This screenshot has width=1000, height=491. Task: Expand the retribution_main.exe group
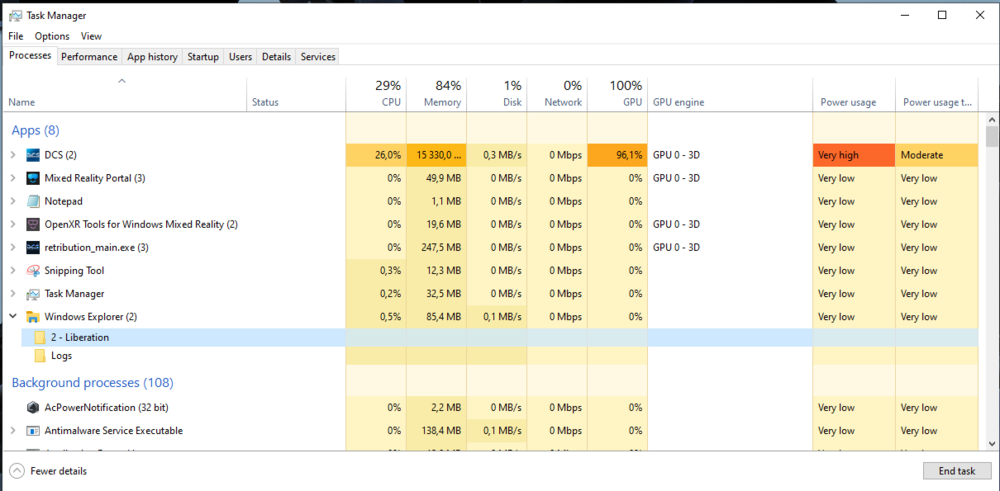(13, 247)
